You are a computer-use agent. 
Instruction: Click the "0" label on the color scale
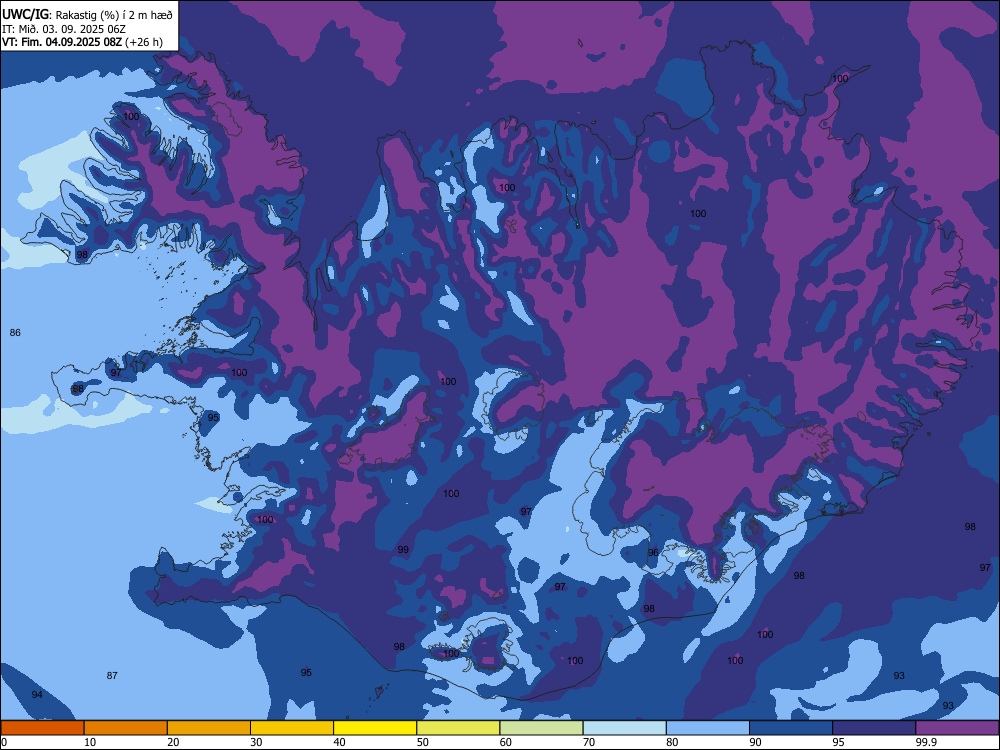(4, 742)
